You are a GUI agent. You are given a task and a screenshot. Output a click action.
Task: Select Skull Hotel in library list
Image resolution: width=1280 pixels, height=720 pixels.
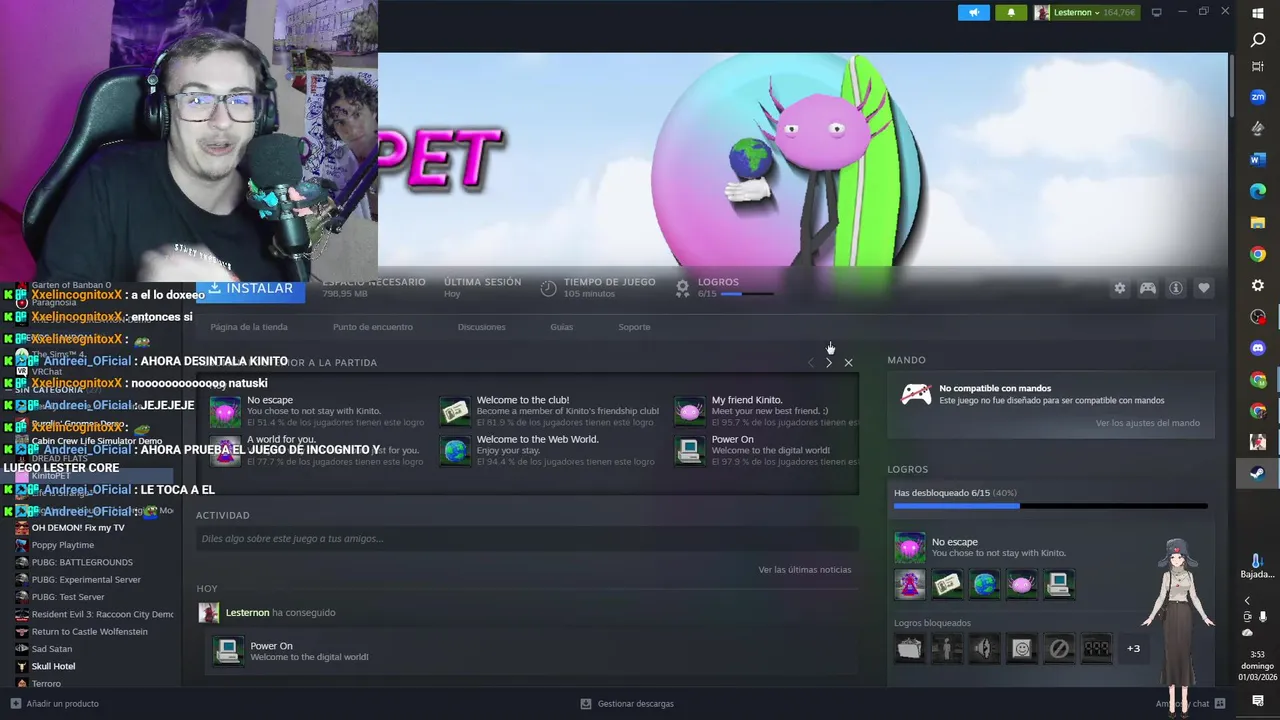point(53,666)
